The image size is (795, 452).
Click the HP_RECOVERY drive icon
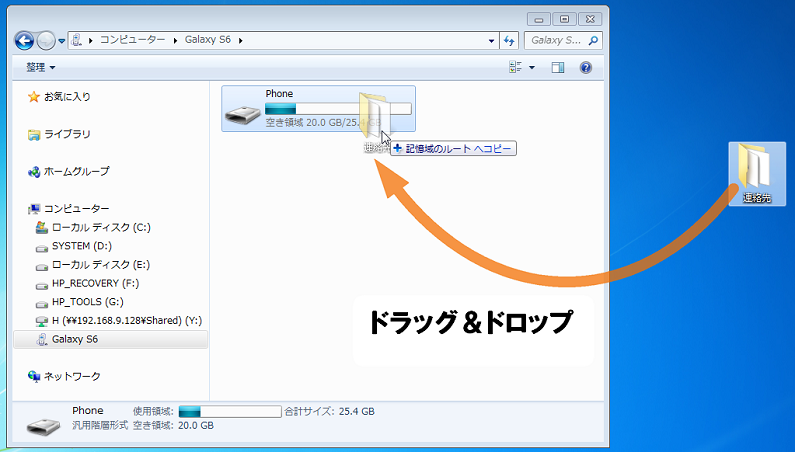point(42,286)
